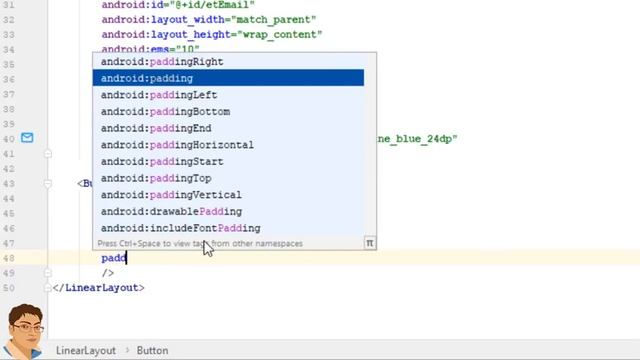Collapse the Button tag fold at line 43

48,184
